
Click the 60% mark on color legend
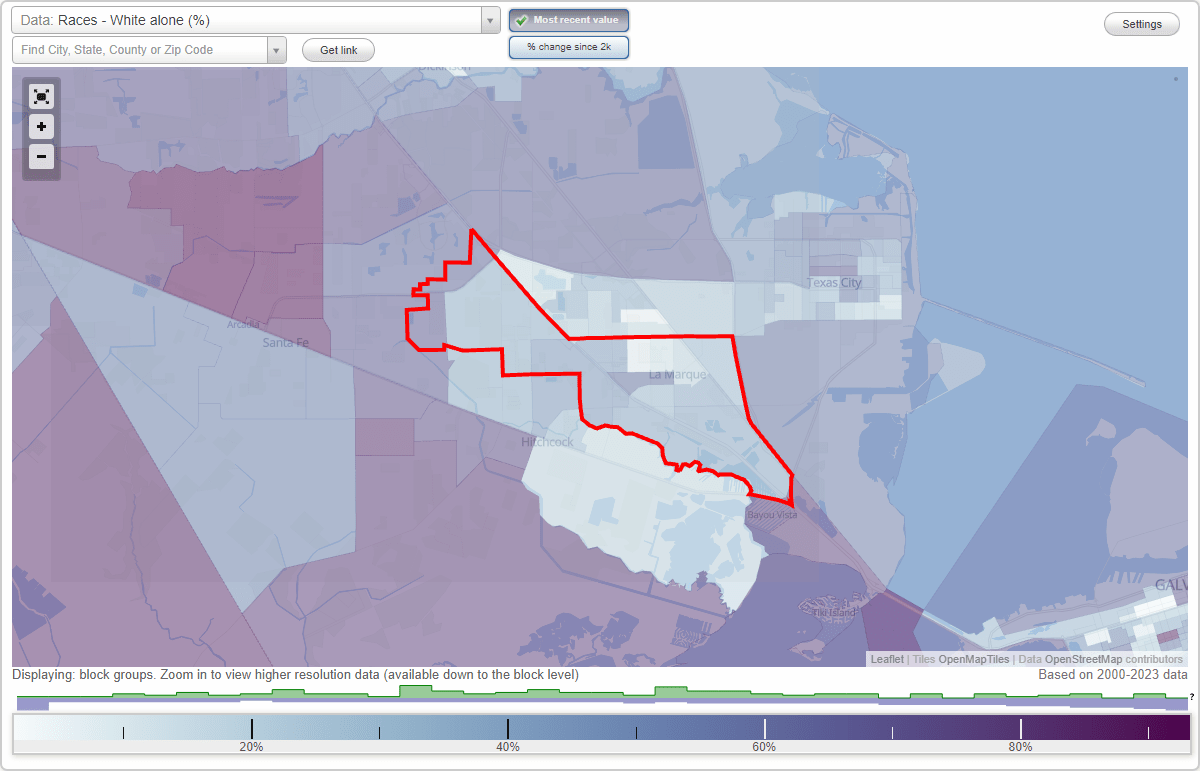point(764,747)
